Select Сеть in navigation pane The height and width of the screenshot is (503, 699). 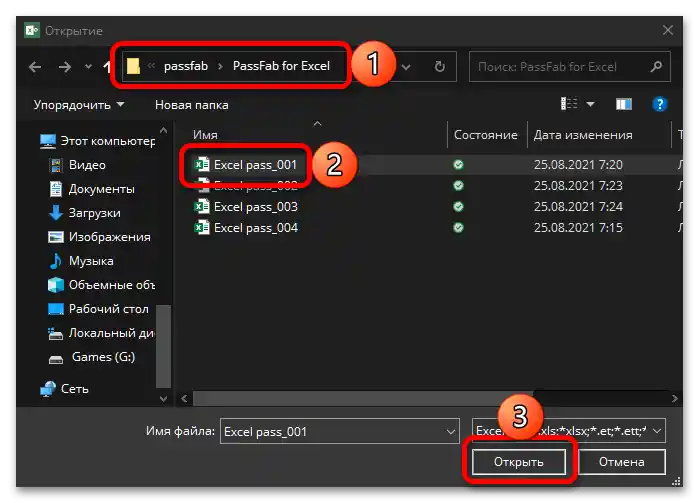pyautogui.click(x=64, y=389)
